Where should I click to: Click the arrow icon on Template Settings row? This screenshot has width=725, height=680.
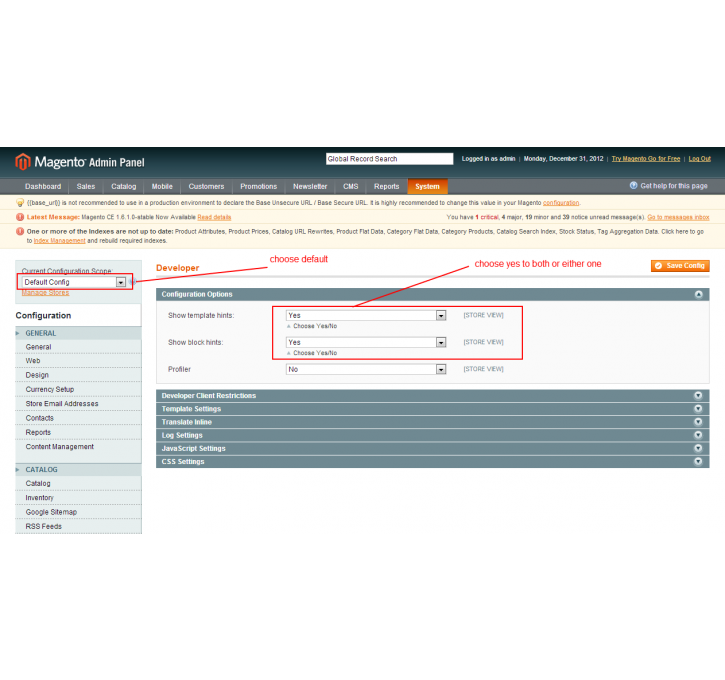[x=698, y=409]
